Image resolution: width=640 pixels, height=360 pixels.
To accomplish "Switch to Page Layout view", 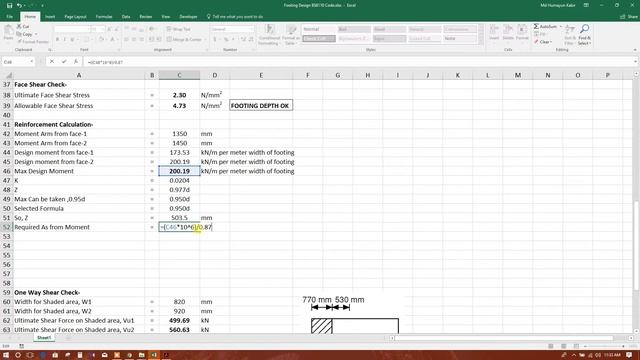I will pos(563,346).
